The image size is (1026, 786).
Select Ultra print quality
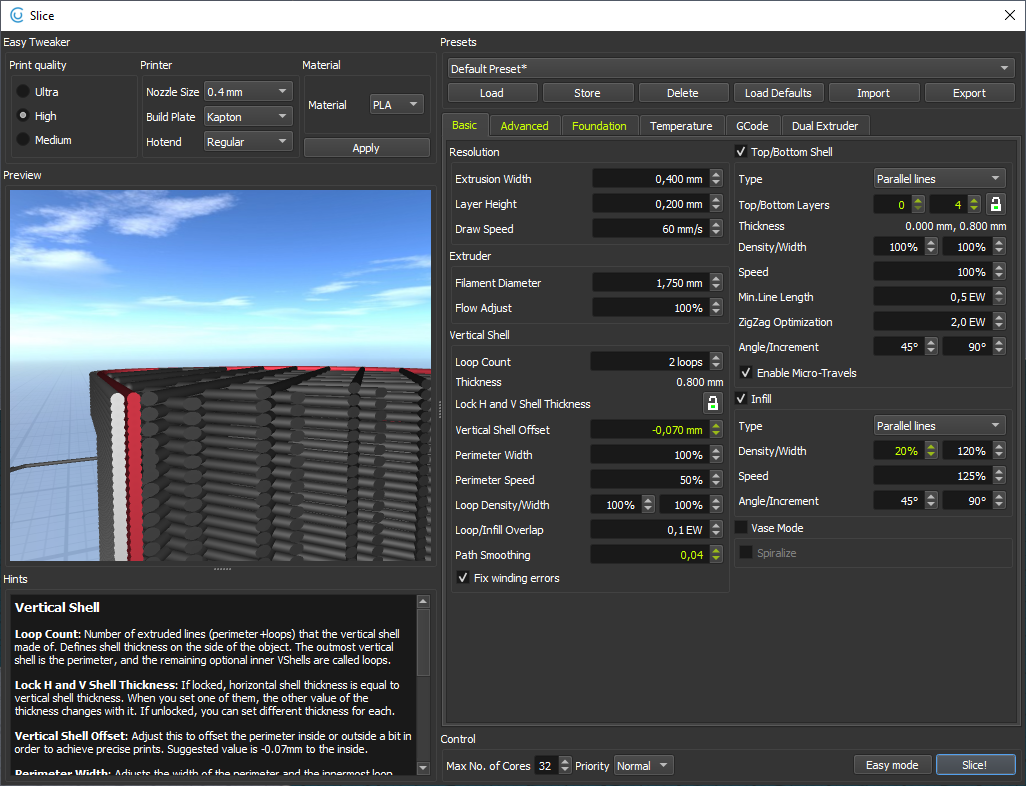(x=23, y=92)
